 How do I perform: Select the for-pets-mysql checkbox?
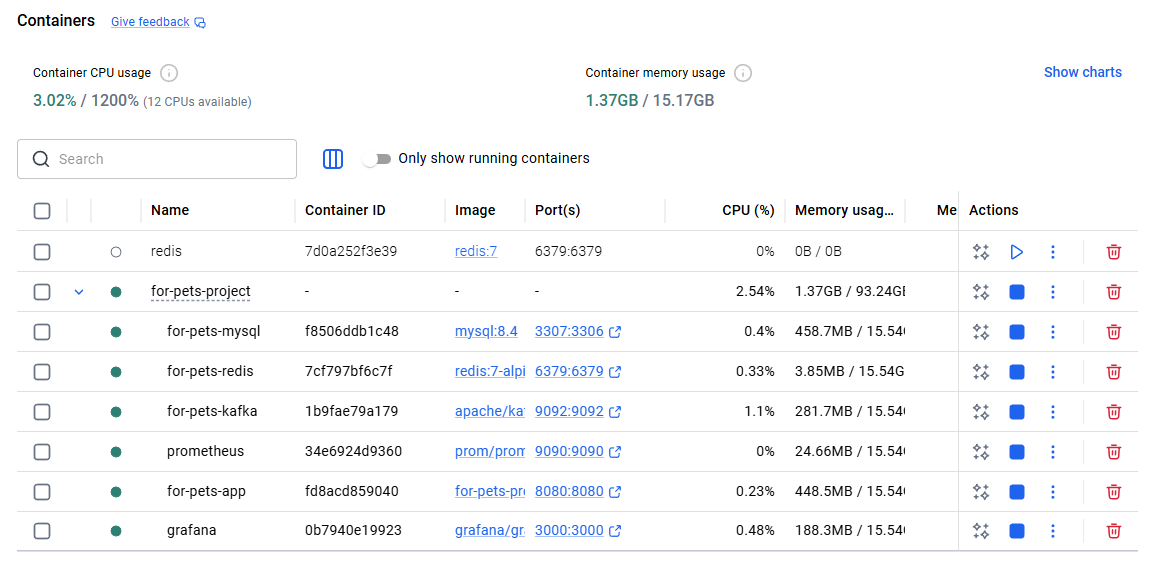tap(42, 332)
